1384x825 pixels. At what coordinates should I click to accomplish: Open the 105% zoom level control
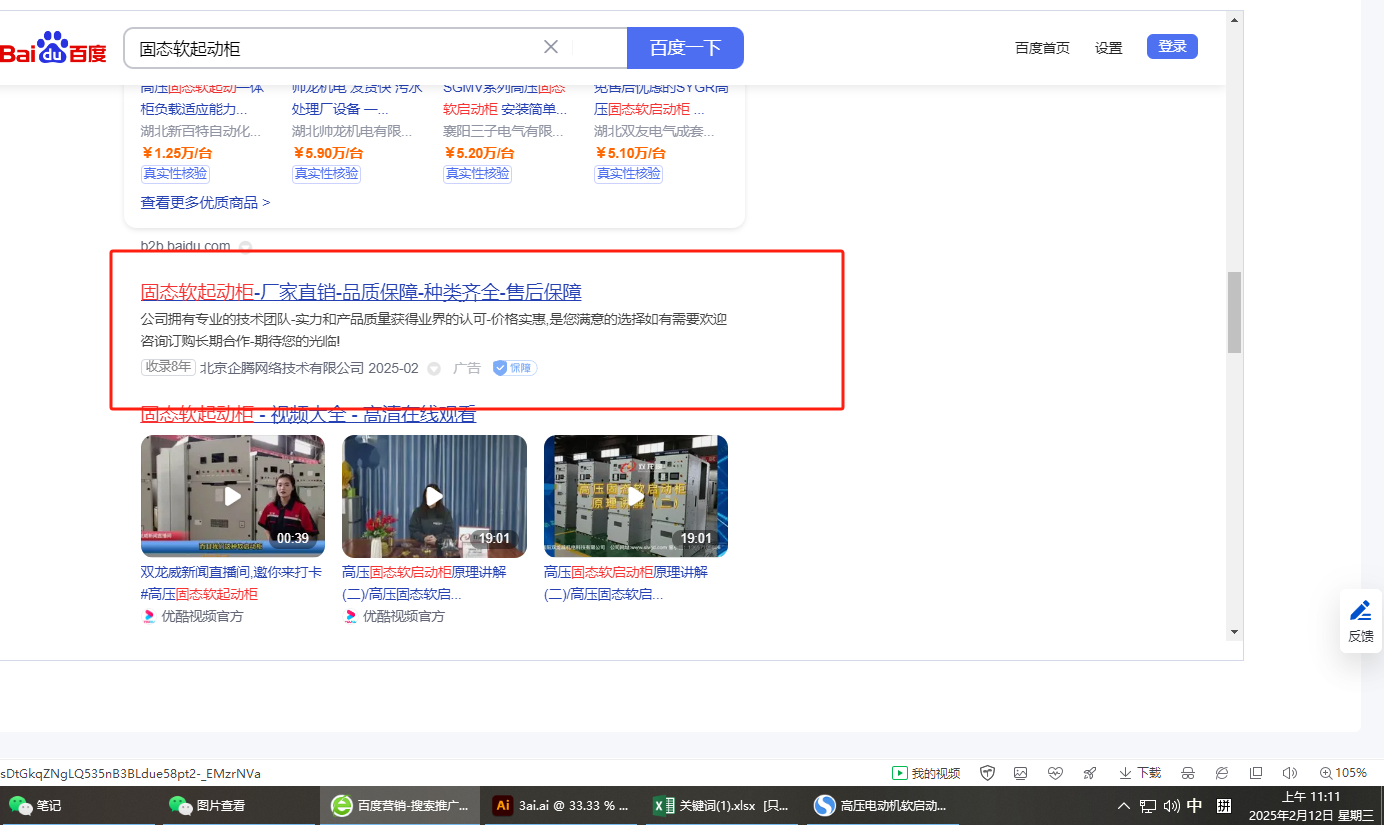[x=1343, y=773]
